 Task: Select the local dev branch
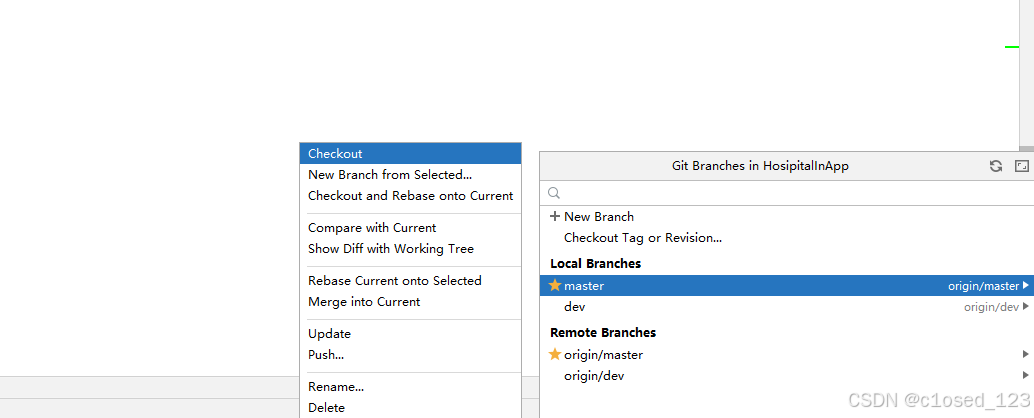tap(787, 307)
